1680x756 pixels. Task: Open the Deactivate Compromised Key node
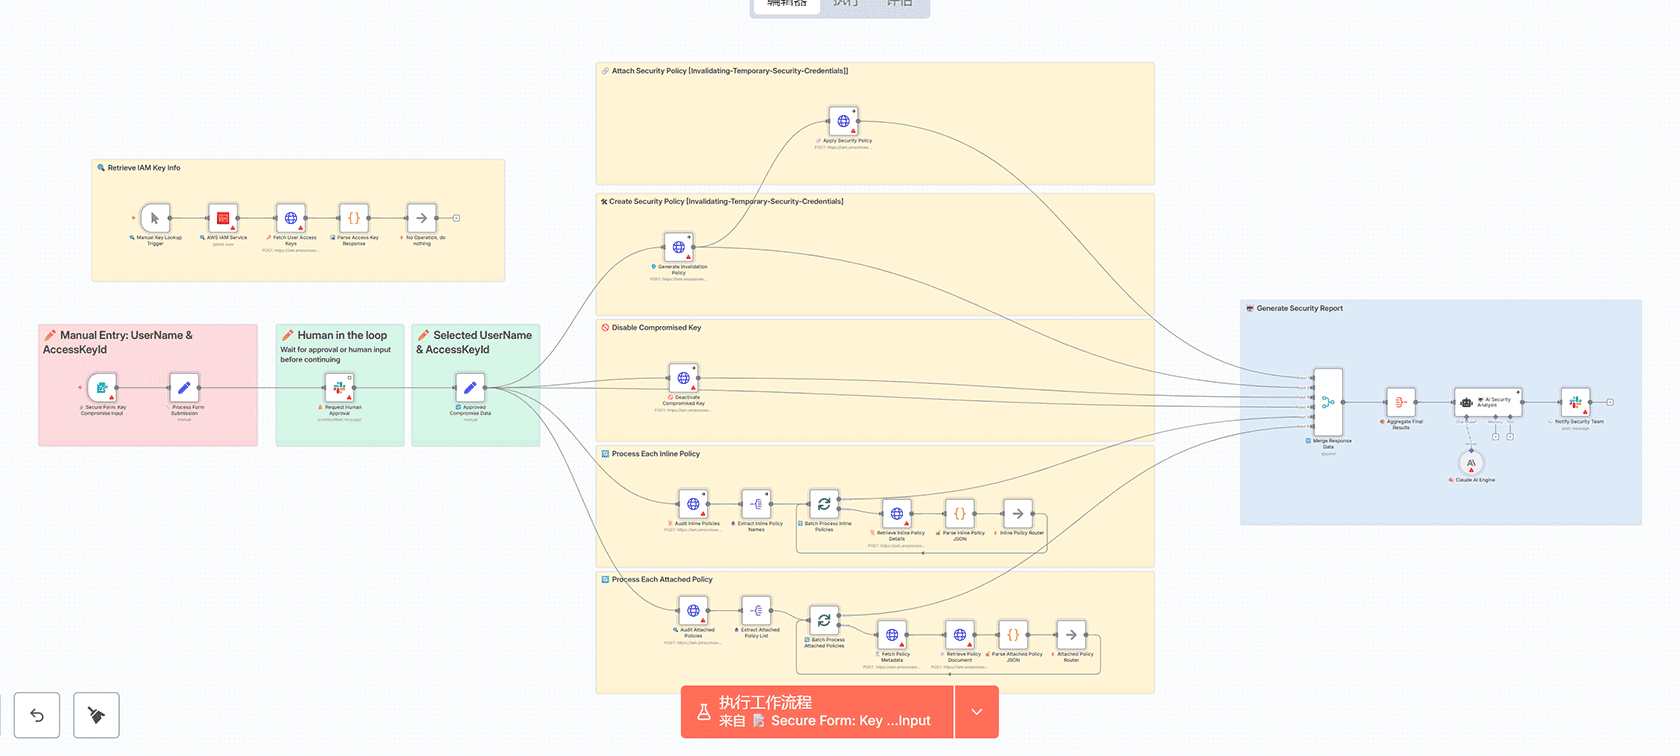coord(683,378)
